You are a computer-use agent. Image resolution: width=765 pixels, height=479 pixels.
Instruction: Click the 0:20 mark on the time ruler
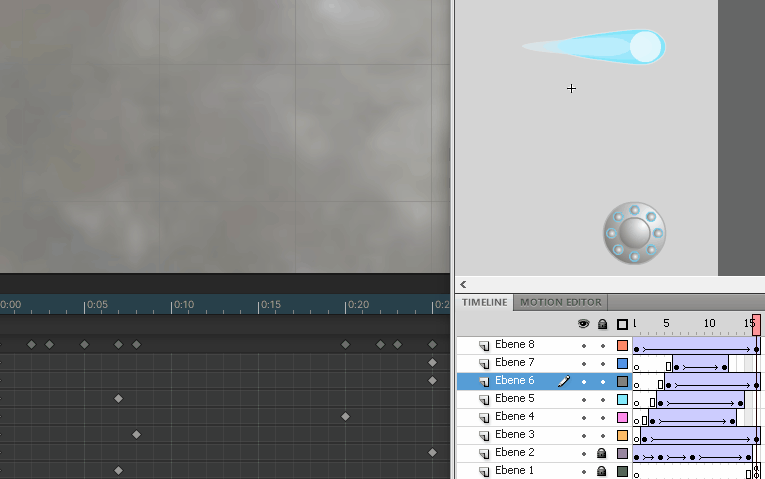[x=358, y=305]
